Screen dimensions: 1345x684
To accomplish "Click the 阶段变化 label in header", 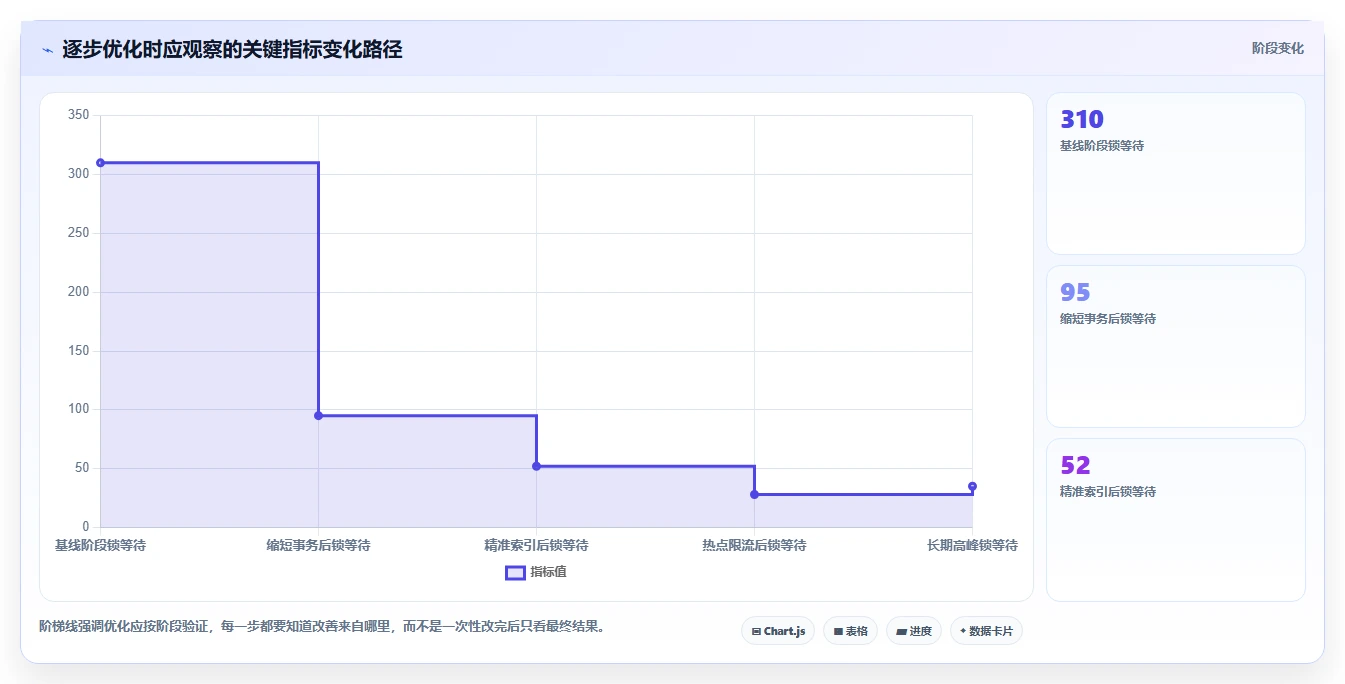I will 1277,48.
